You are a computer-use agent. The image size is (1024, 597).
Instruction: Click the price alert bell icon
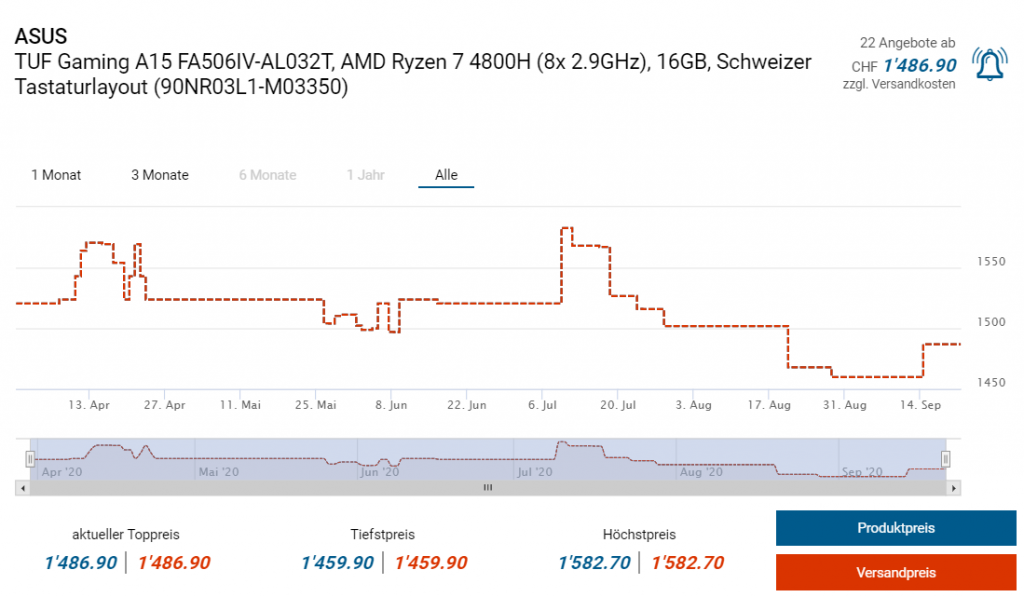tap(989, 64)
